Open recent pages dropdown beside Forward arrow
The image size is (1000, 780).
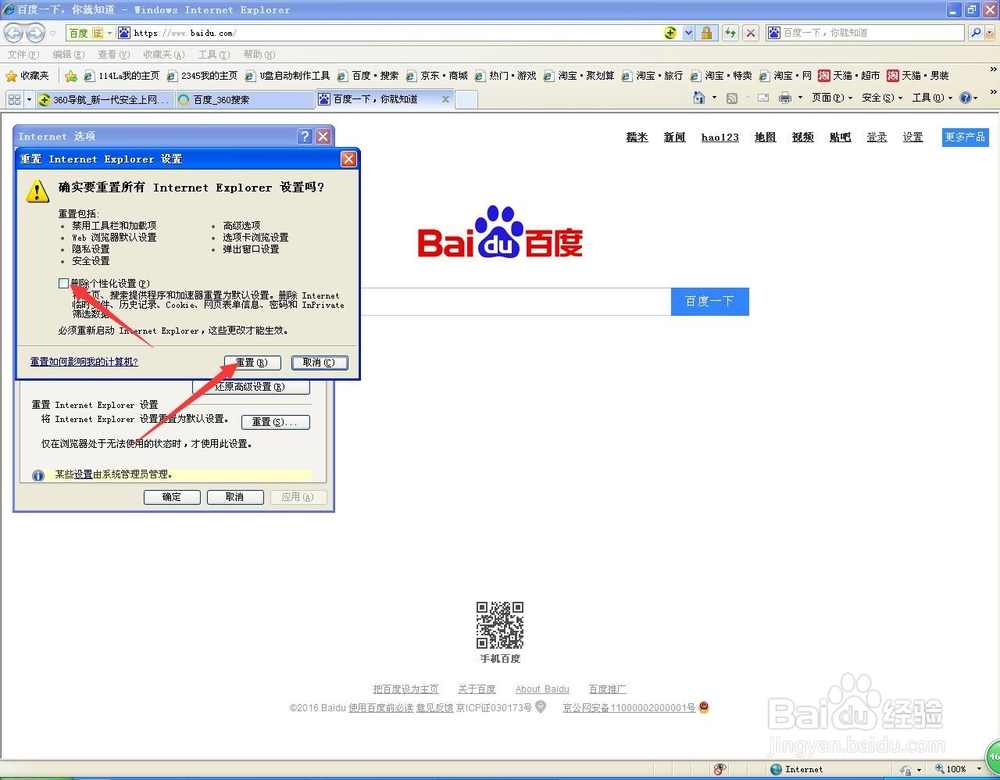point(53,33)
